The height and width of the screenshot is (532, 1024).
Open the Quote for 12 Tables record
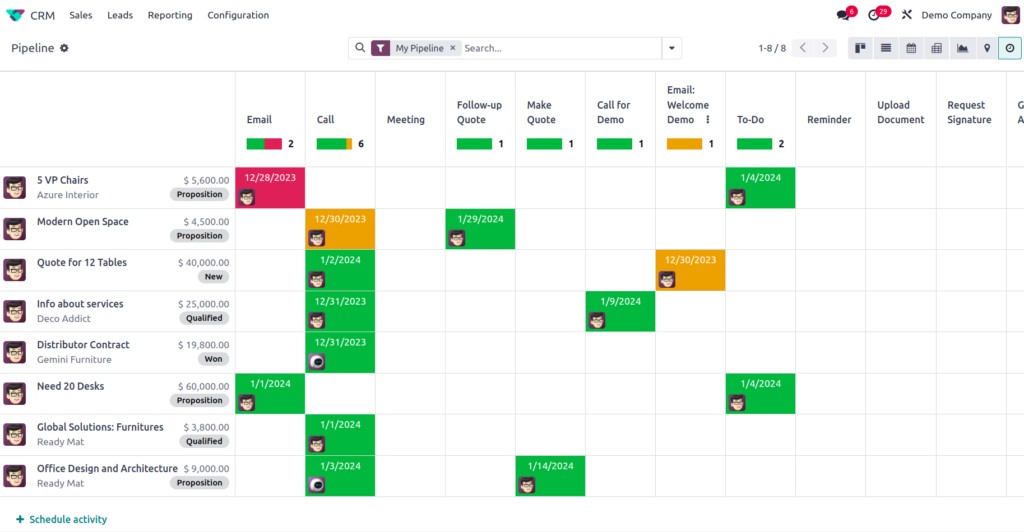point(82,263)
